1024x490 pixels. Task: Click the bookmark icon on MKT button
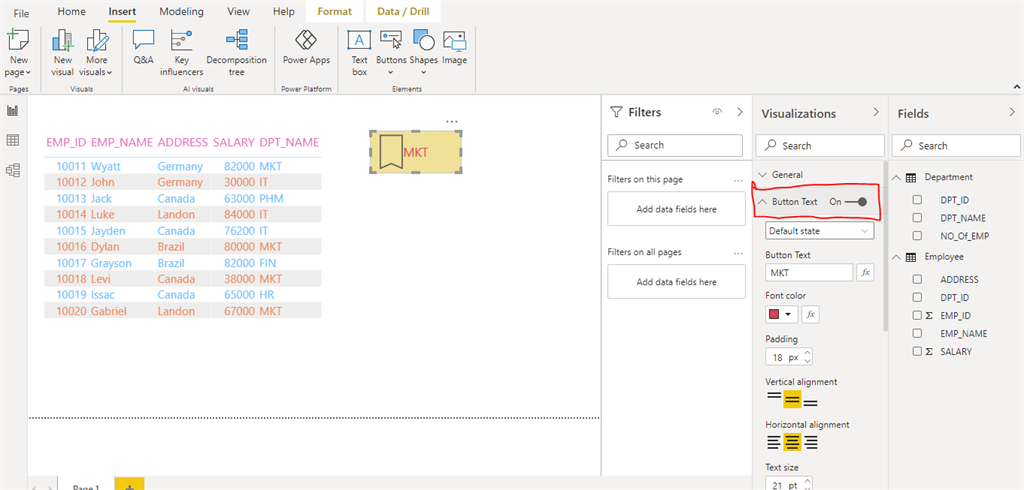click(x=390, y=152)
